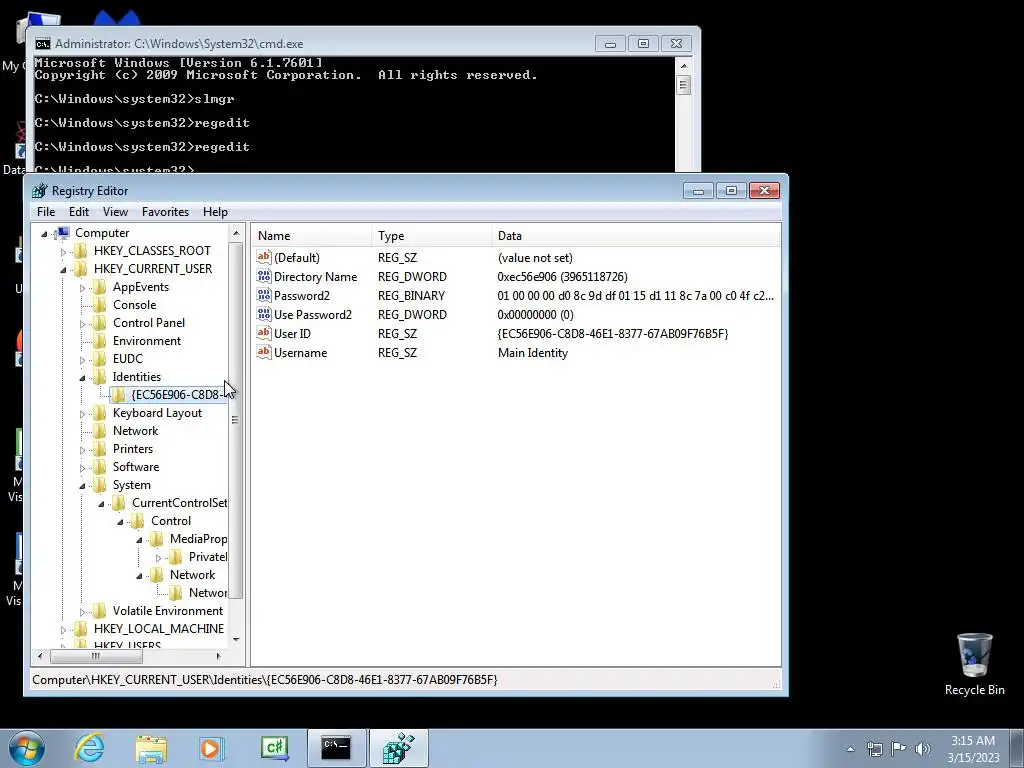Click the Directory Name DWORD value icon
Screen dimensions: 1024x768
(264, 276)
